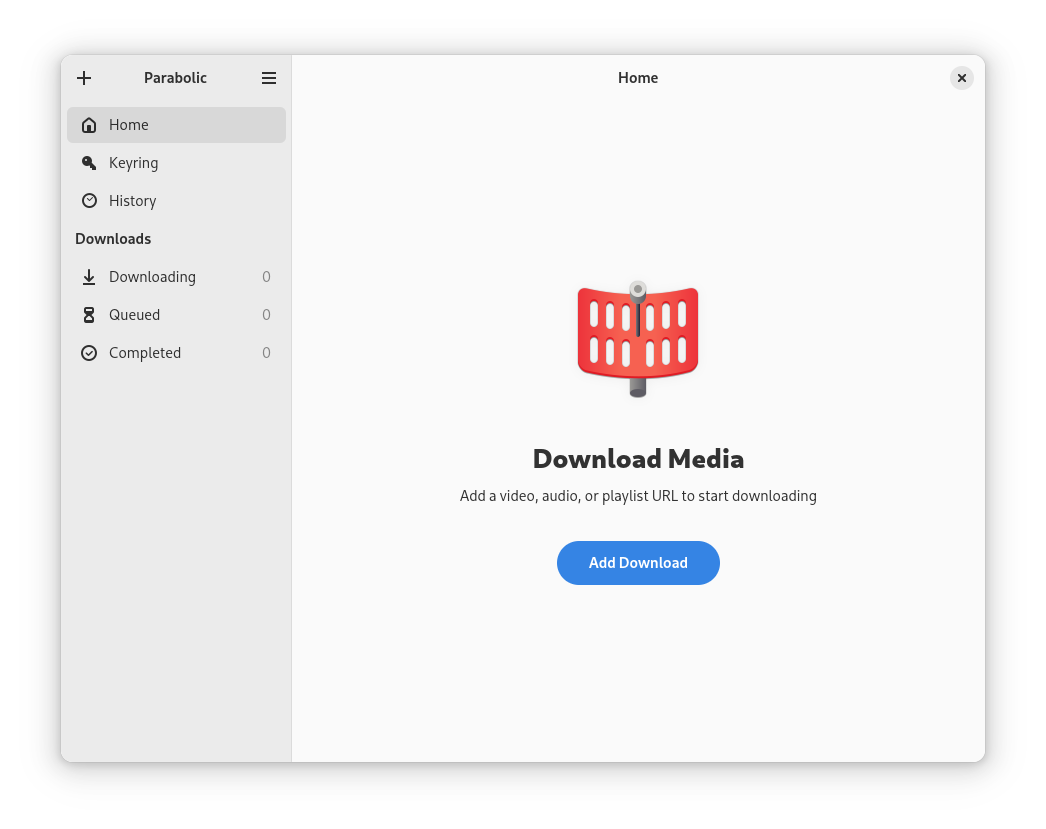Click the Home title in the header bar

(638, 78)
